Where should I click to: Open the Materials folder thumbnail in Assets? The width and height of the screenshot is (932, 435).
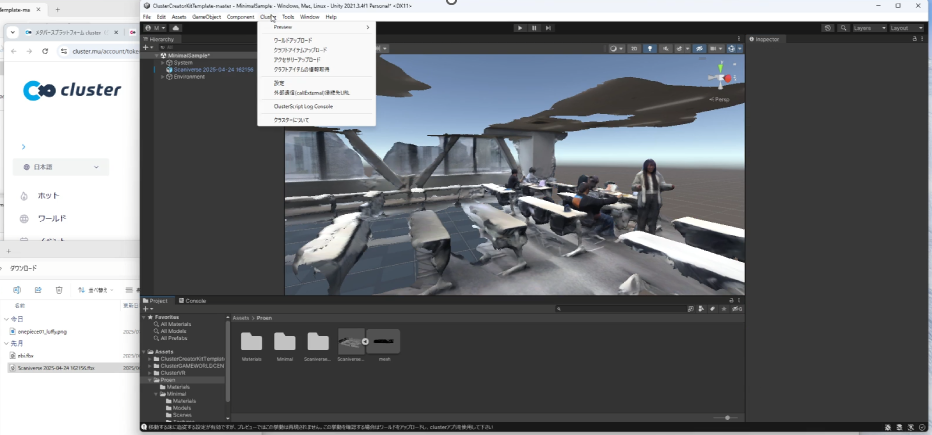[251, 343]
